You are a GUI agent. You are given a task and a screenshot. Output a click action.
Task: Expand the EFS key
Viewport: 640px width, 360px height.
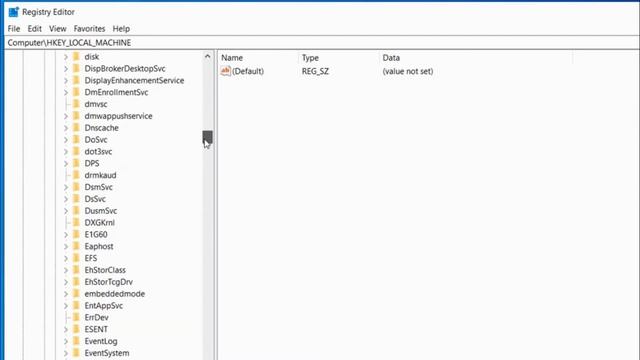[66, 258]
